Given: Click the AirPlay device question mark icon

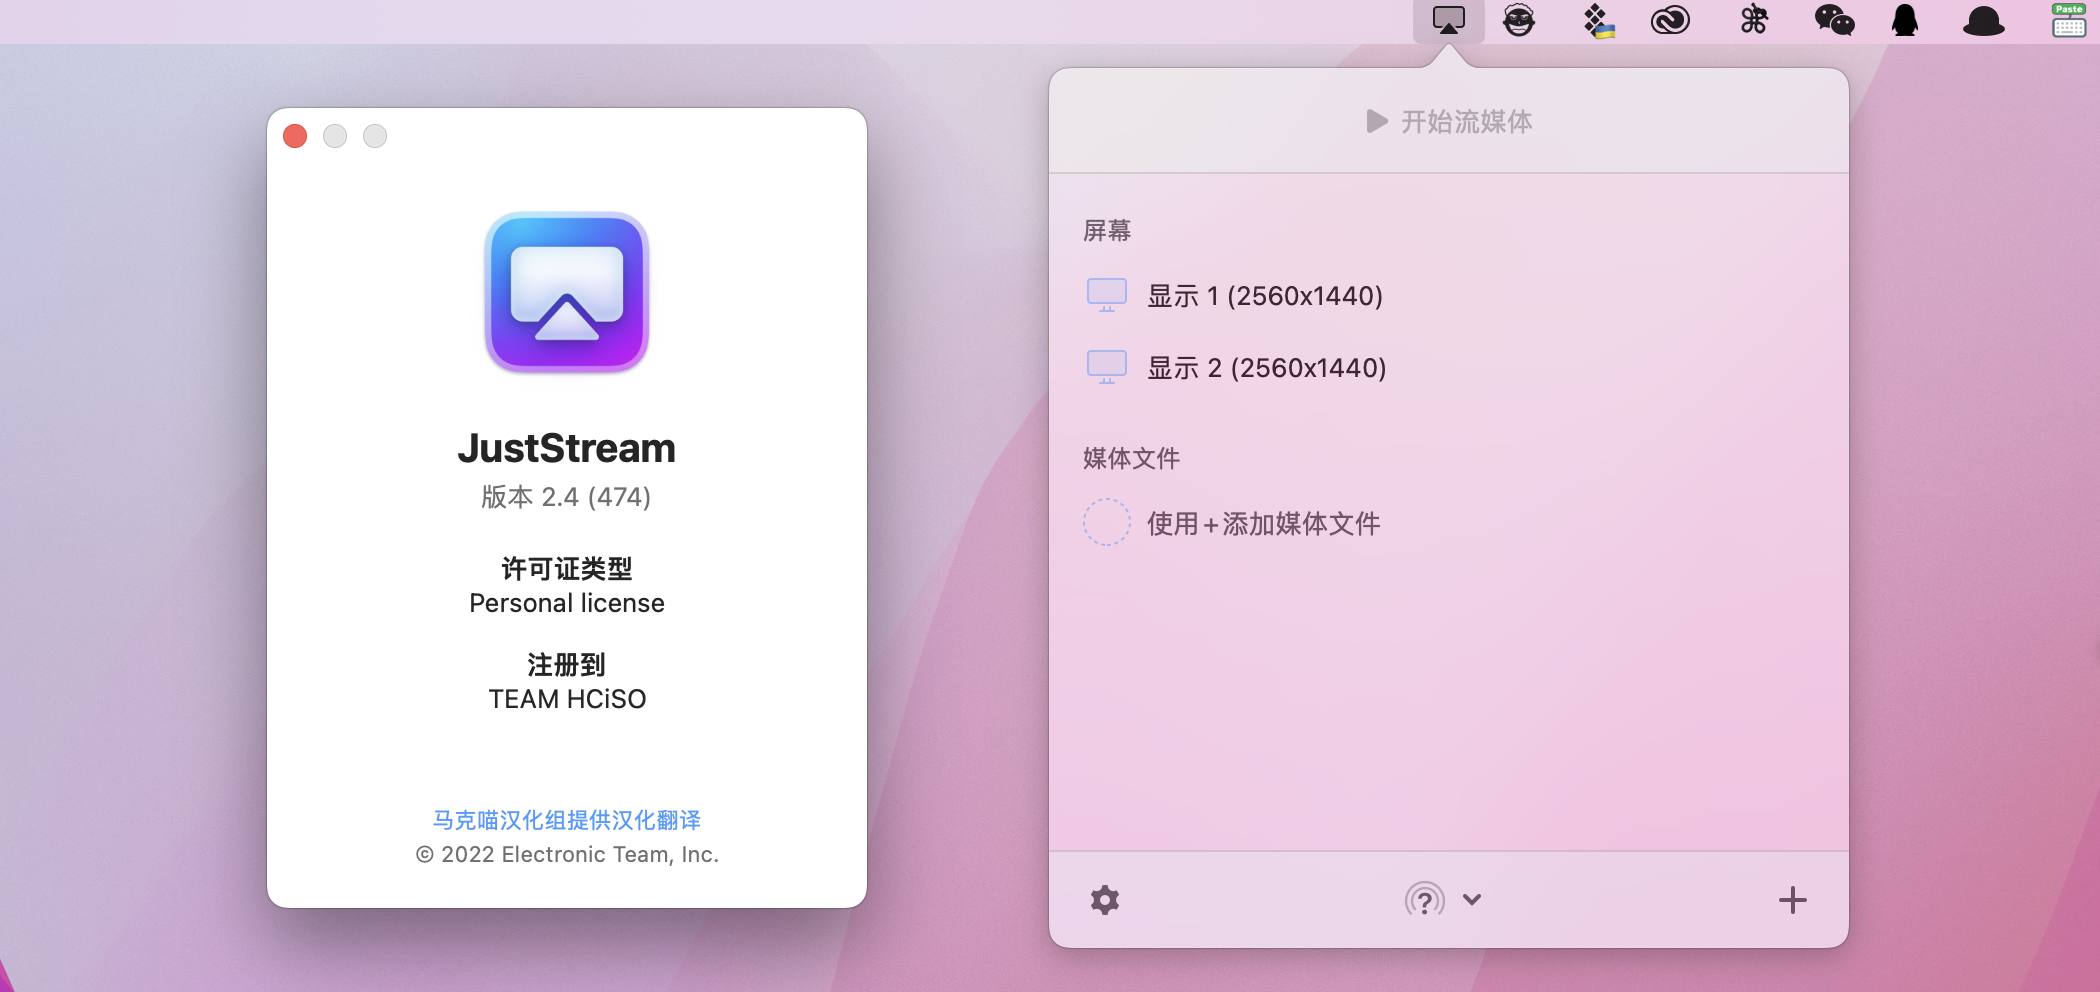Looking at the screenshot, I should [x=1424, y=900].
